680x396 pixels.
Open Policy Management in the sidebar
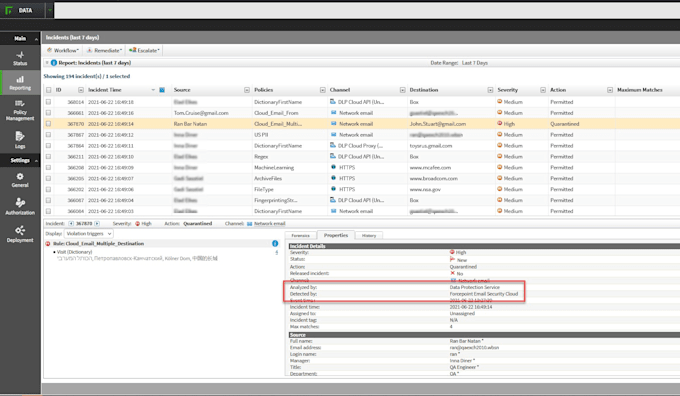click(x=20, y=110)
